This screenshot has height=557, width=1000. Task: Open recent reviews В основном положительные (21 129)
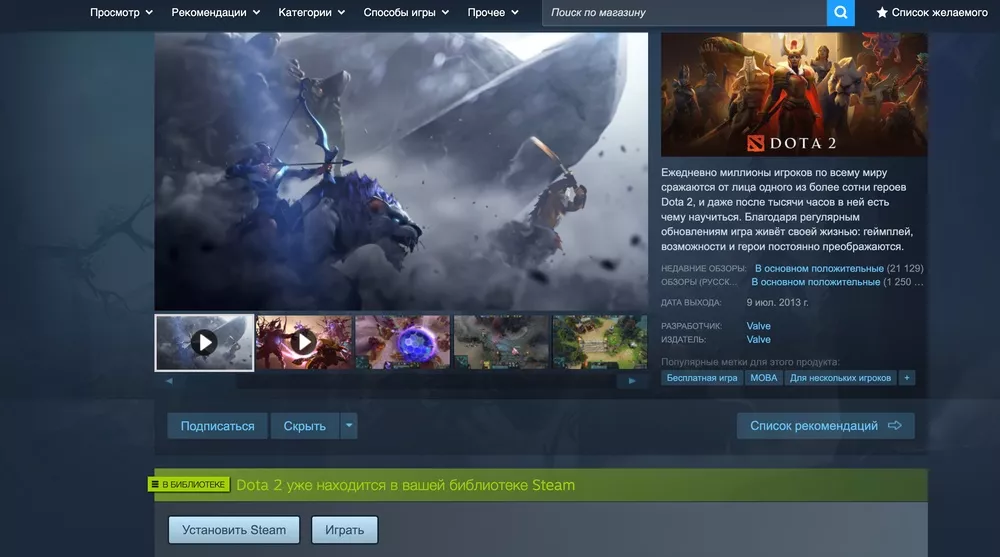(x=839, y=268)
